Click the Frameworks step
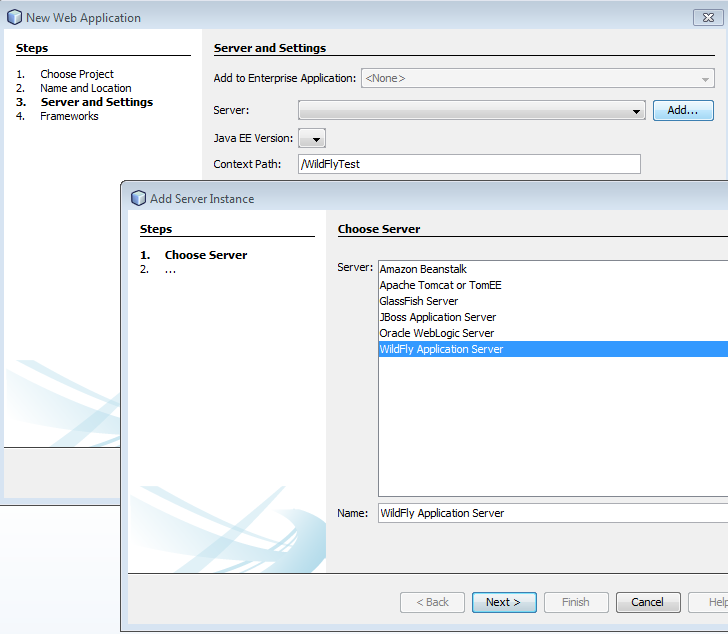Screen dimensions: 728x634 [x=69, y=116]
